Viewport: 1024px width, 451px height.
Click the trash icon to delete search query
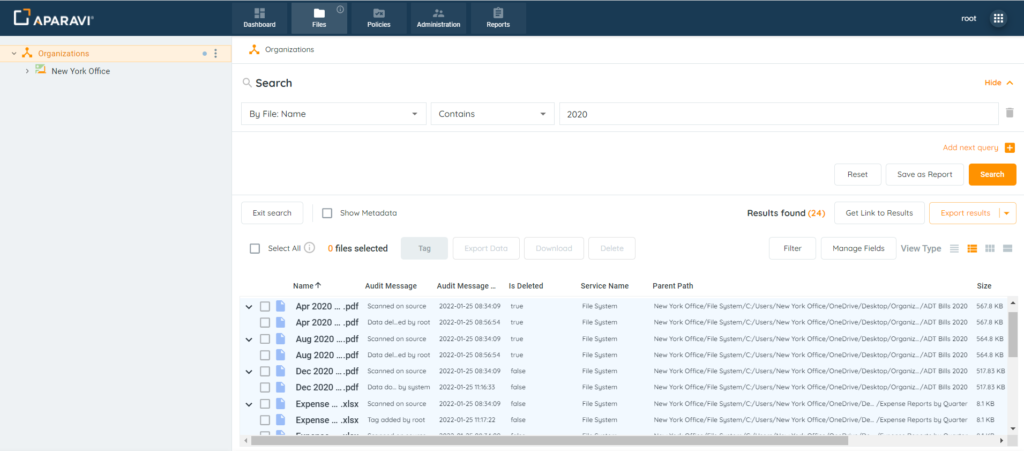(1009, 114)
